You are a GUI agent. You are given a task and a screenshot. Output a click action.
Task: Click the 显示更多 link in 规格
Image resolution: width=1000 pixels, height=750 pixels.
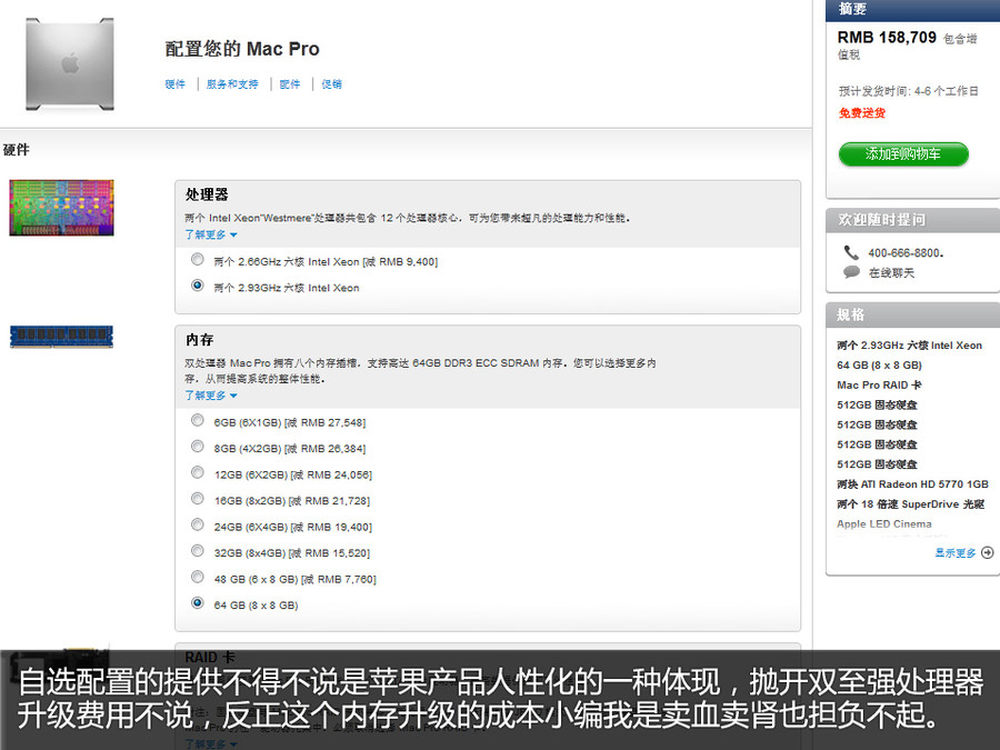tap(955, 553)
